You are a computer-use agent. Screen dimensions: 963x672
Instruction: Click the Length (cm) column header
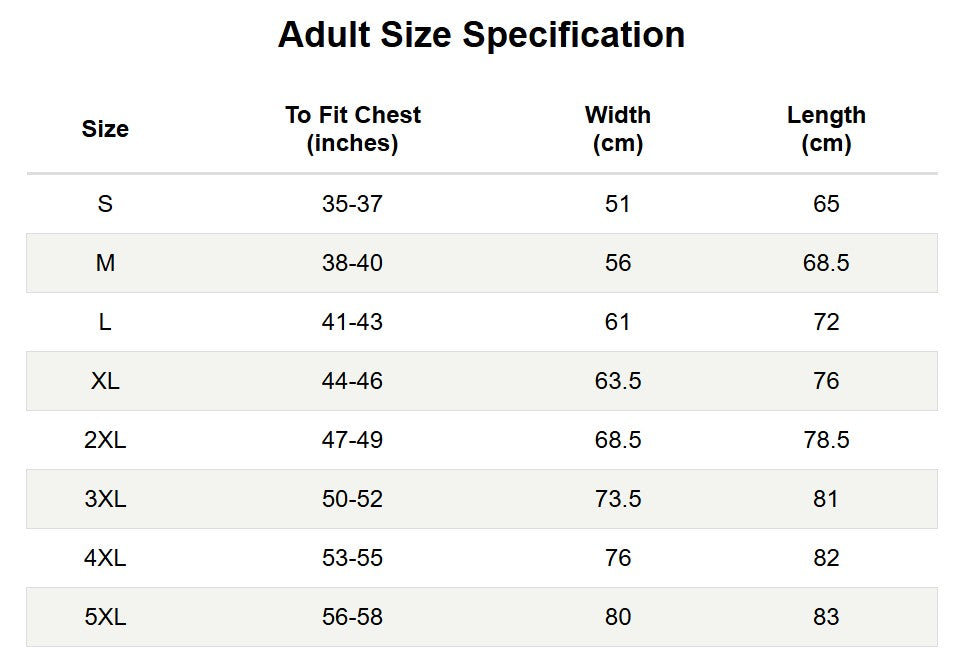[x=826, y=129]
